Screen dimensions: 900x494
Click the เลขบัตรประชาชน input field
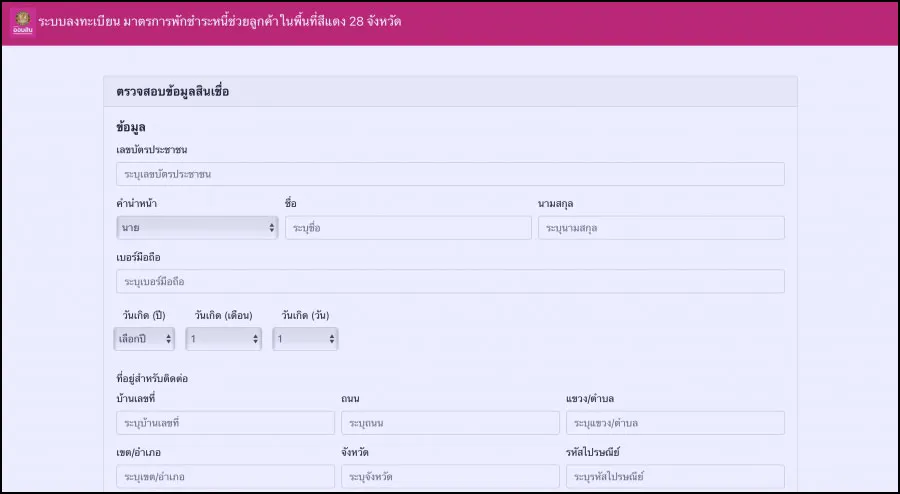(449, 174)
